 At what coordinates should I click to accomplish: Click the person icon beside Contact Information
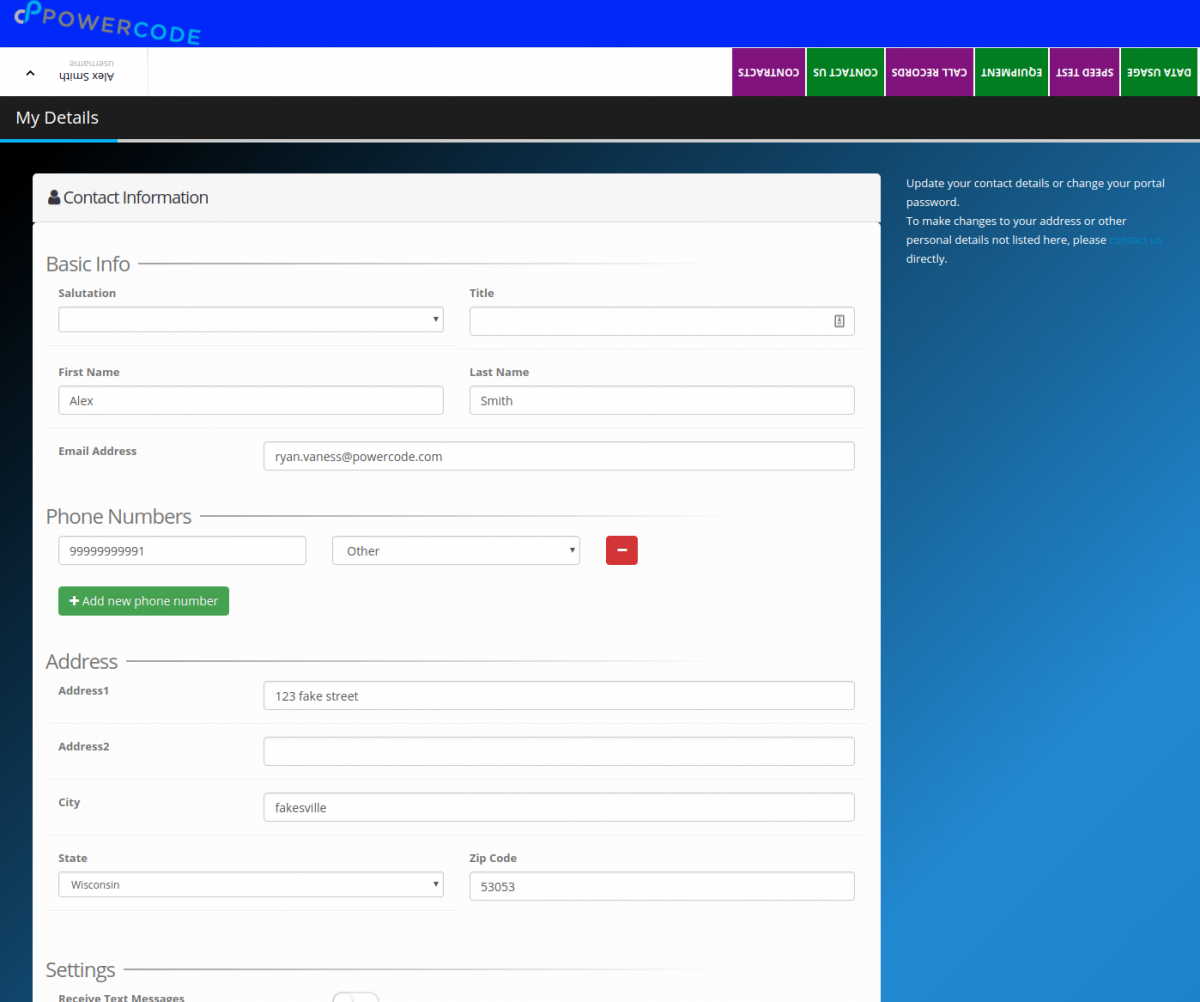(x=55, y=197)
